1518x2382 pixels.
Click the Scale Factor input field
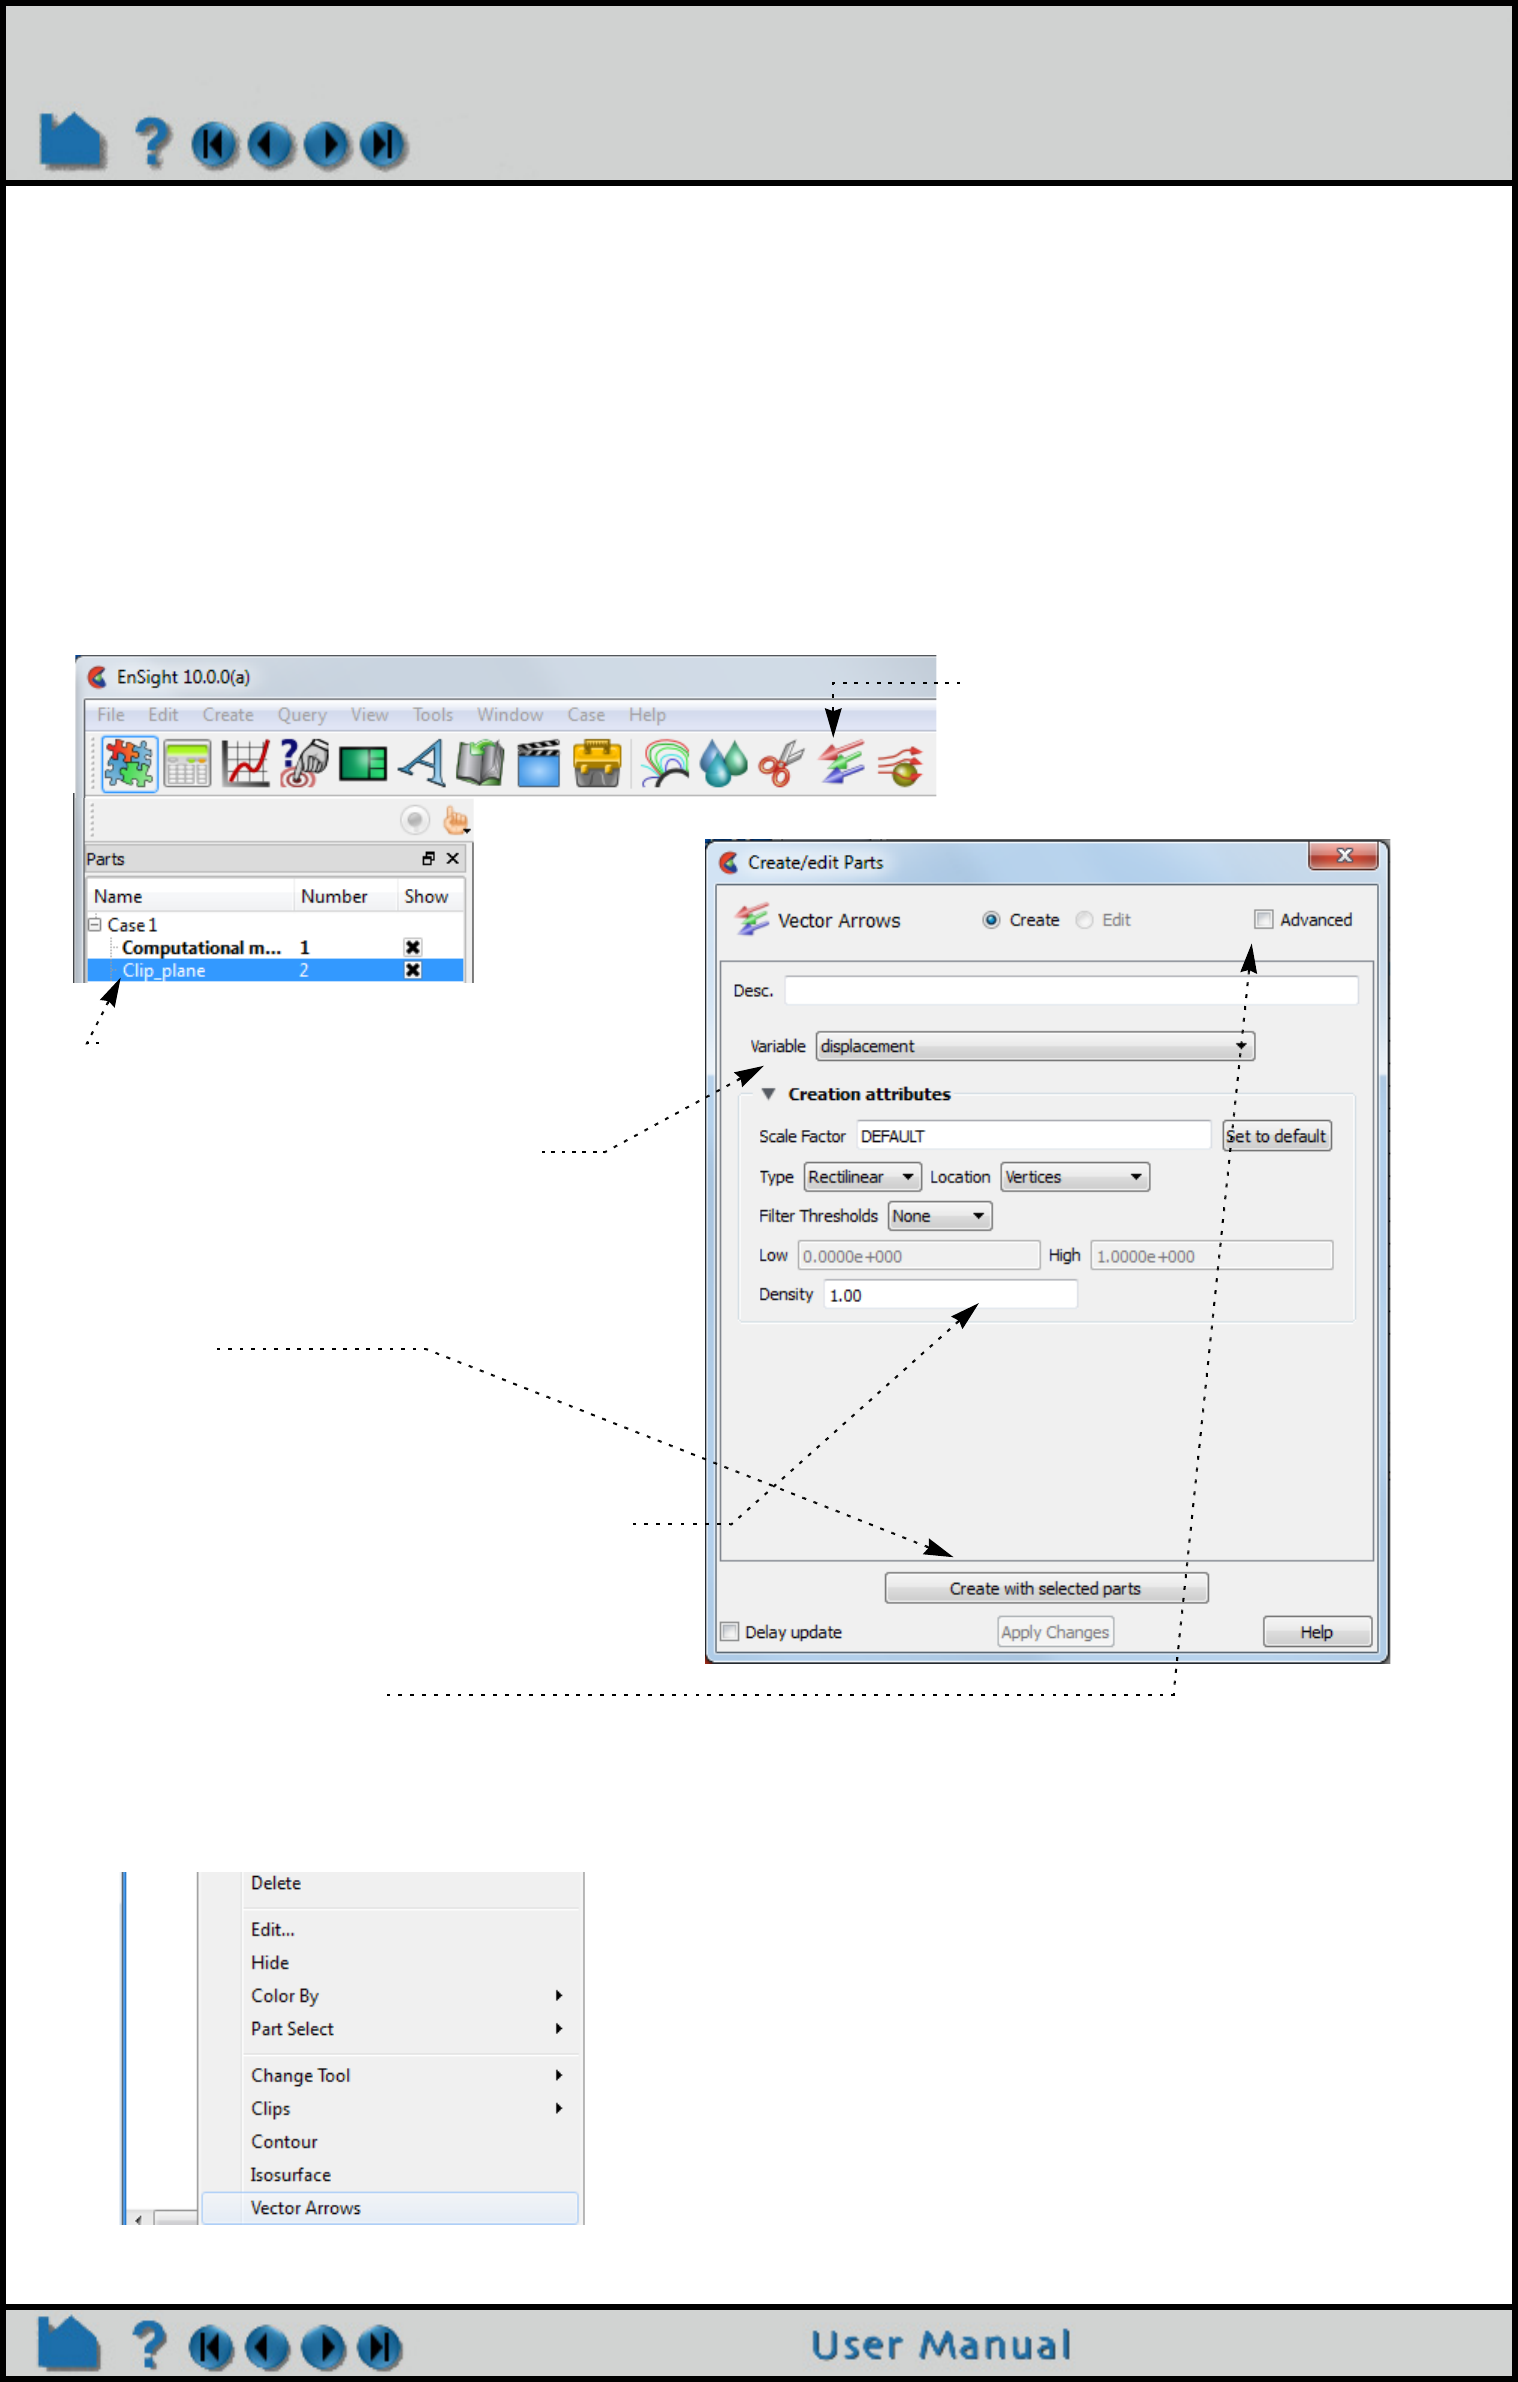click(x=1033, y=1136)
